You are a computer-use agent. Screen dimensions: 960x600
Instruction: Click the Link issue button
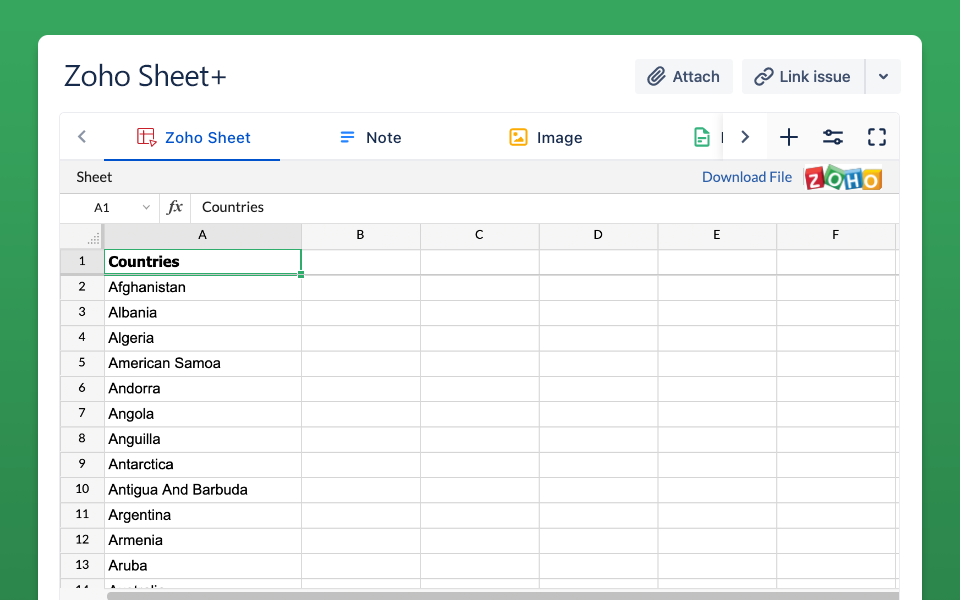tap(802, 77)
